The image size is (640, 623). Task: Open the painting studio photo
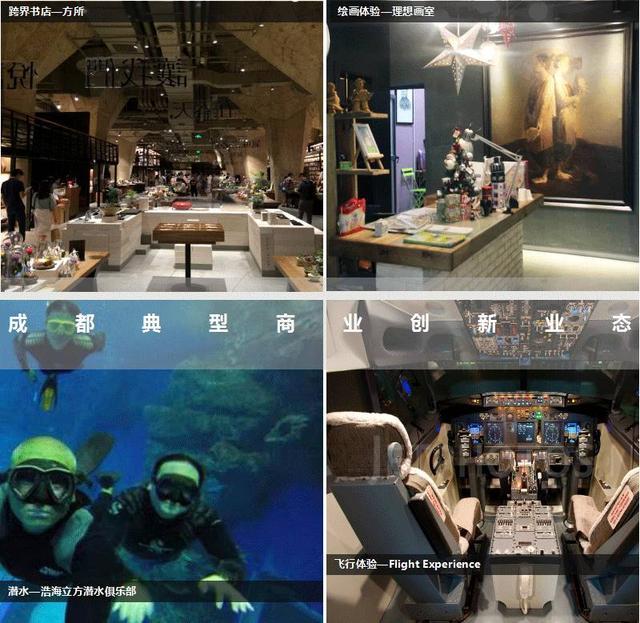482,150
